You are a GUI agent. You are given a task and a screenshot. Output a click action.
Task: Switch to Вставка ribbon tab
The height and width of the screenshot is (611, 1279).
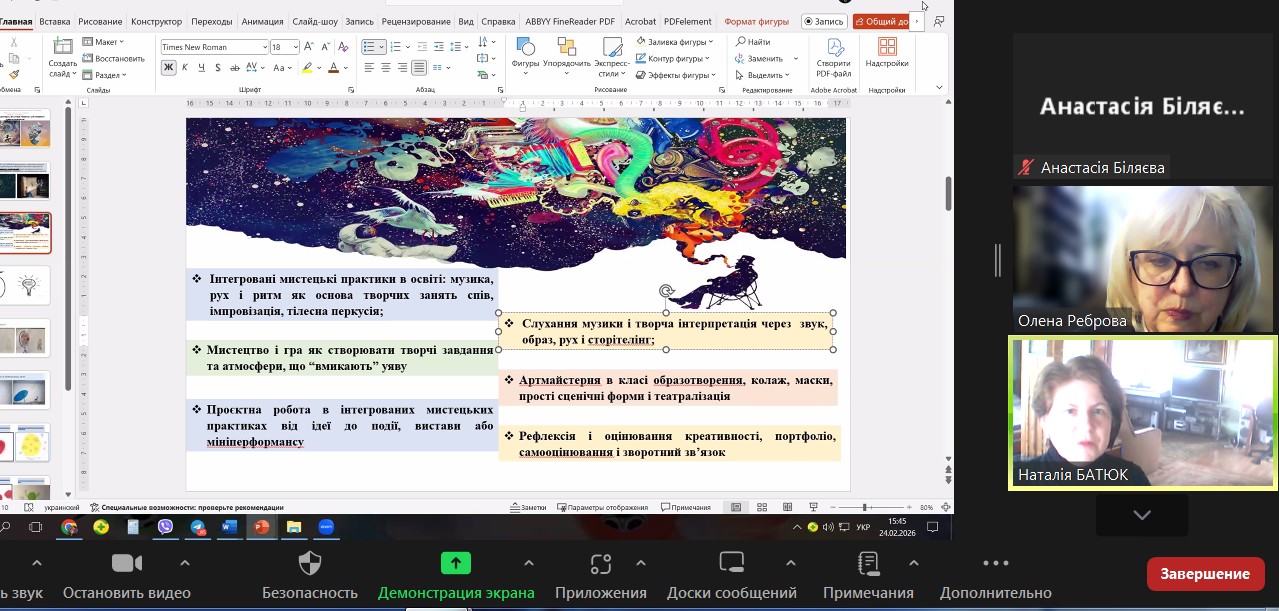click(x=55, y=21)
